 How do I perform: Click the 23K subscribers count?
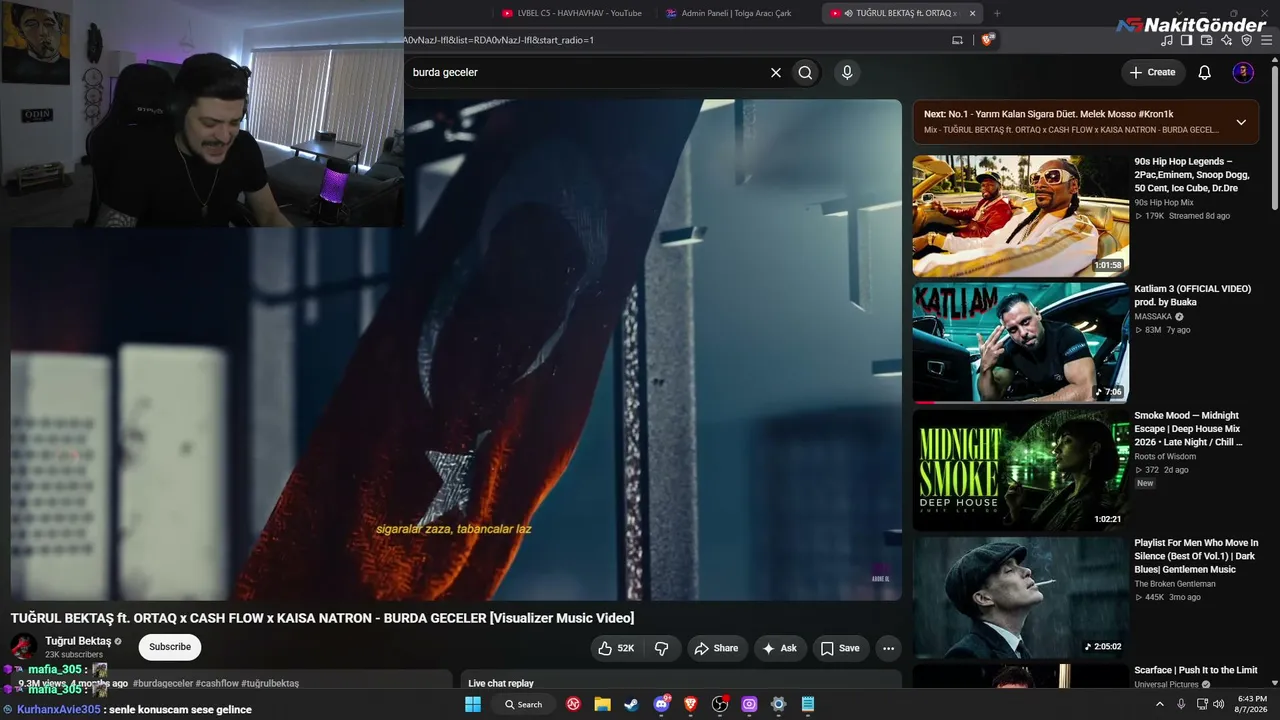(74, 654)
